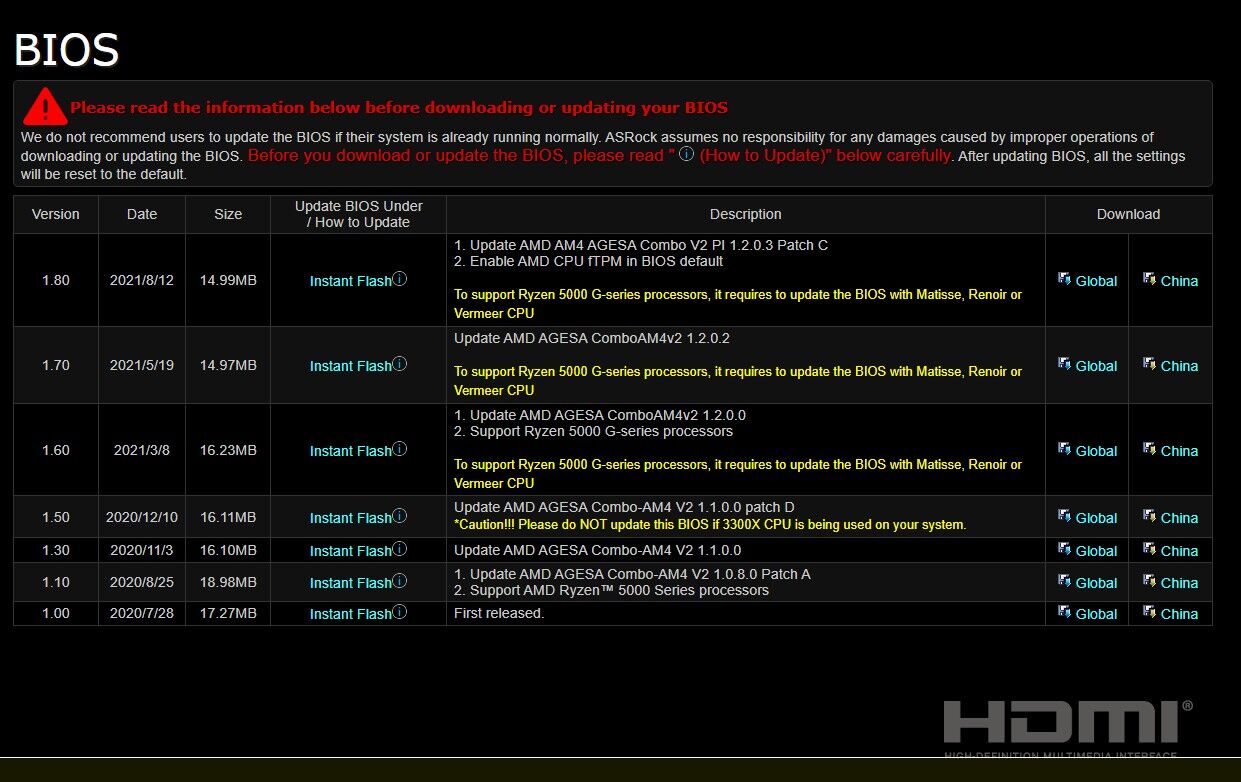Click the 'First released.' description text
Image resolution: width=1241 pixels, height=782 pixels.
click(499, 613)
